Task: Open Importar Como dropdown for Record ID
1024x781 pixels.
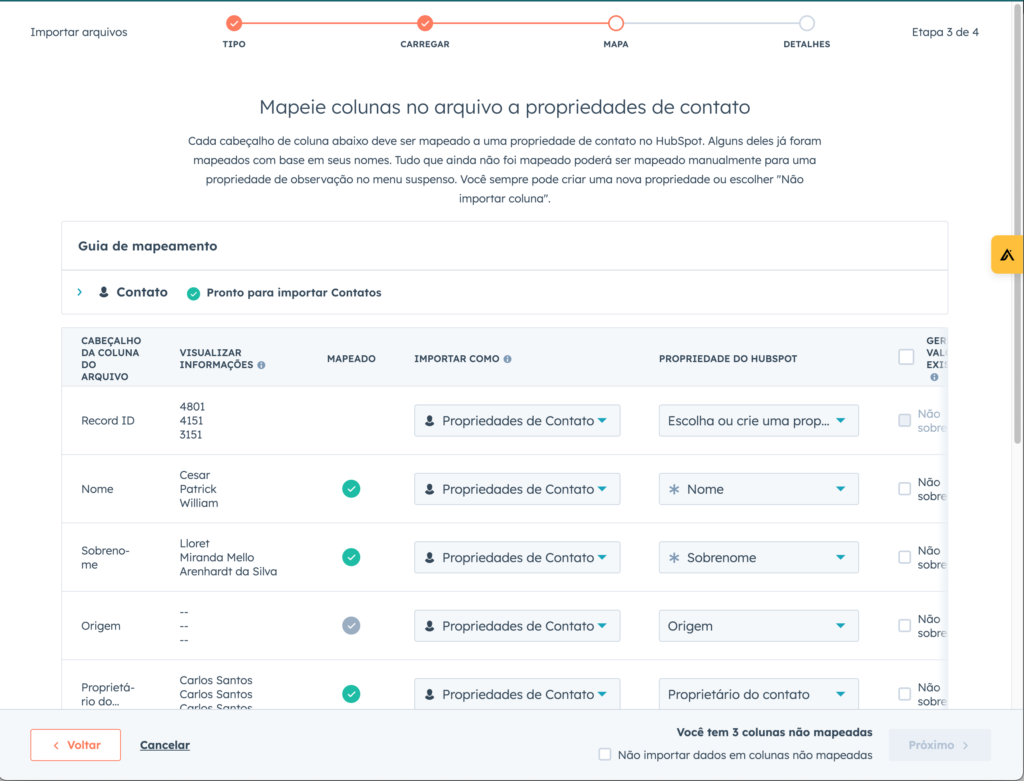Action: click(517, 421)
